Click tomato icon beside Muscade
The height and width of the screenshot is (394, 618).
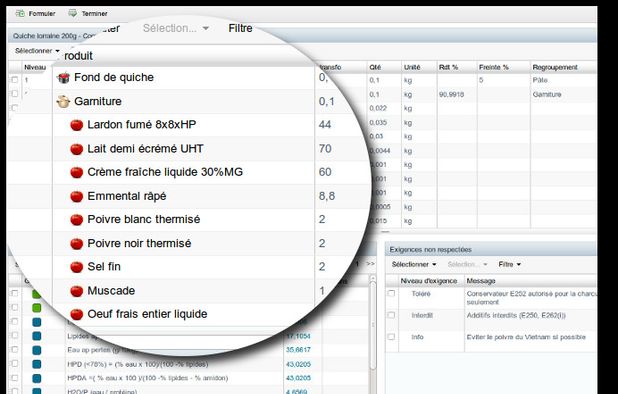point(76,291)
